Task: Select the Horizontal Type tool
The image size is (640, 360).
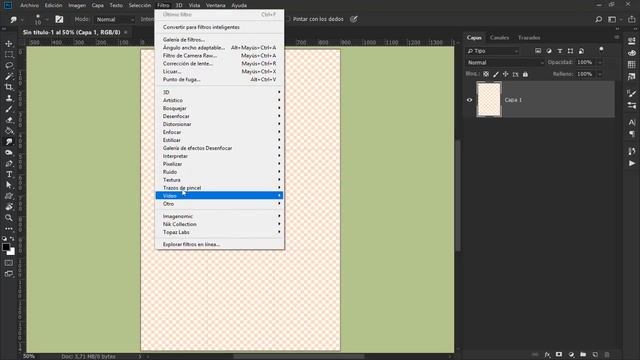Action: click(9, 174)
